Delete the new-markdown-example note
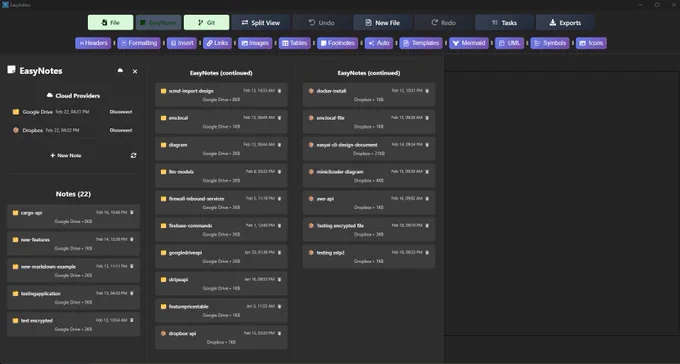 point(132,266)
